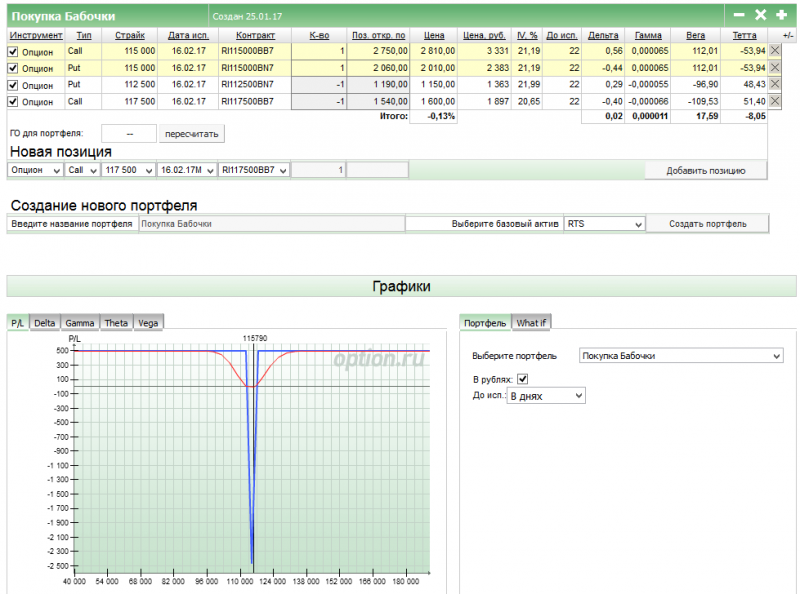The image size is (800, 594).
Task: Remove the 115 000 Put position row
Action: 775,67
